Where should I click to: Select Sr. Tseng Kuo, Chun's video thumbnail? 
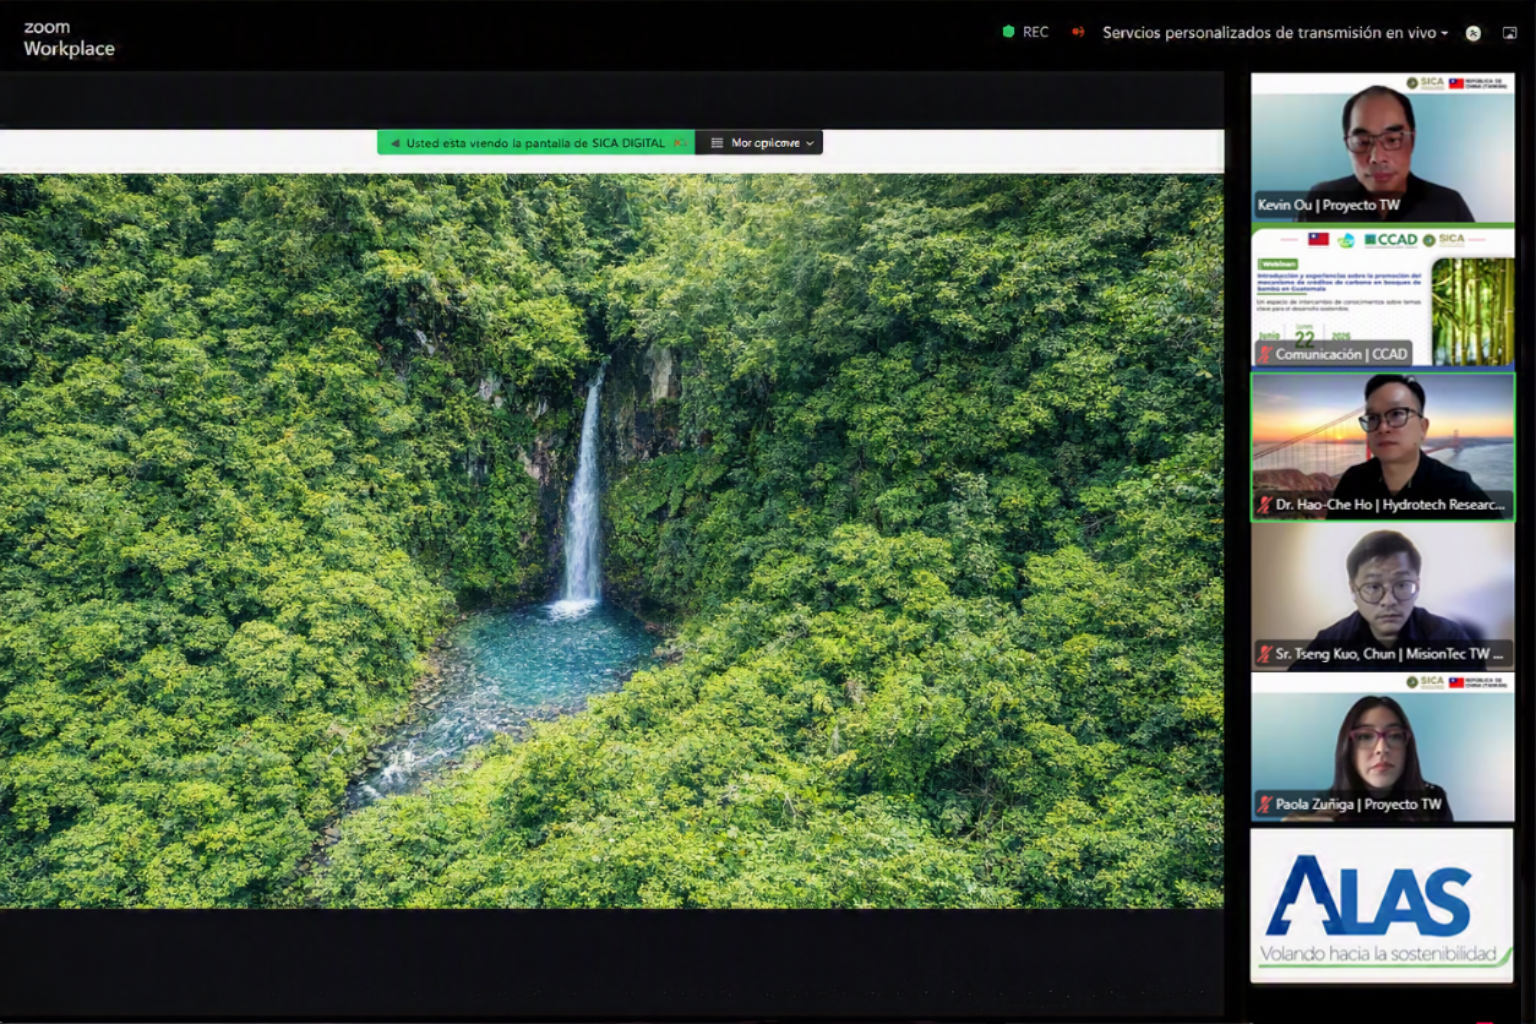pos(1382,596)
